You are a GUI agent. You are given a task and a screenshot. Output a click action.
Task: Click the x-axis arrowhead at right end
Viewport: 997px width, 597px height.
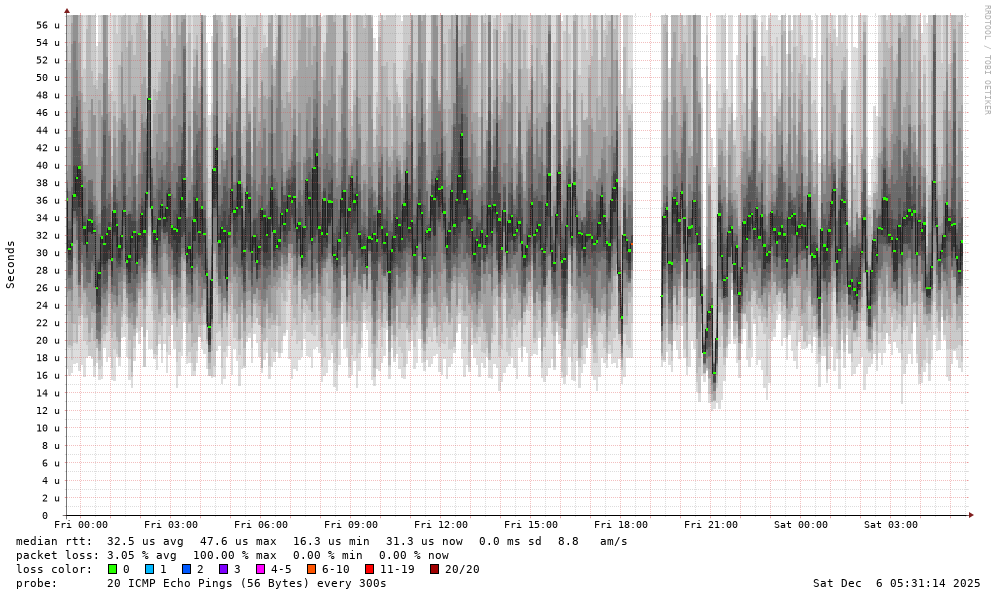point(970,514)
